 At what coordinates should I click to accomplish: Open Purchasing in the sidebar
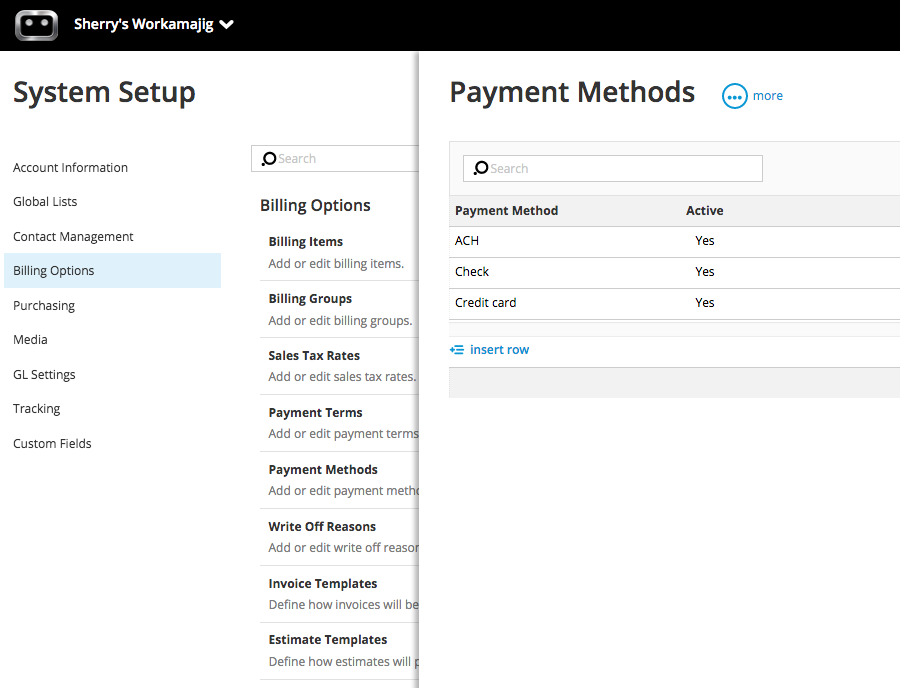pos(44,305)
